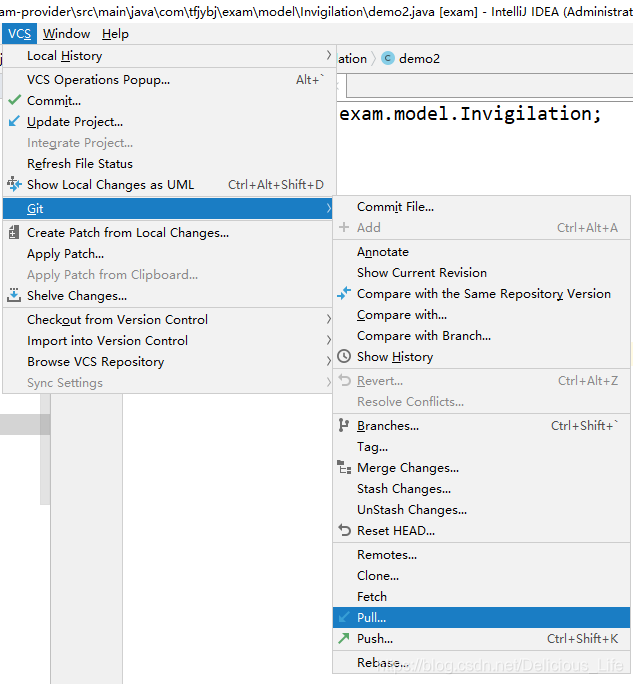Select the Git menu entry
Screen dimensions: 633x684
coord(168,209)
